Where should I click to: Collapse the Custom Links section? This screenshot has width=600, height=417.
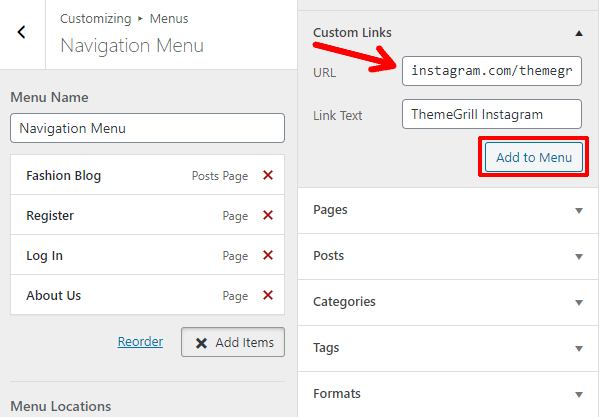click(x=578, y=33)
